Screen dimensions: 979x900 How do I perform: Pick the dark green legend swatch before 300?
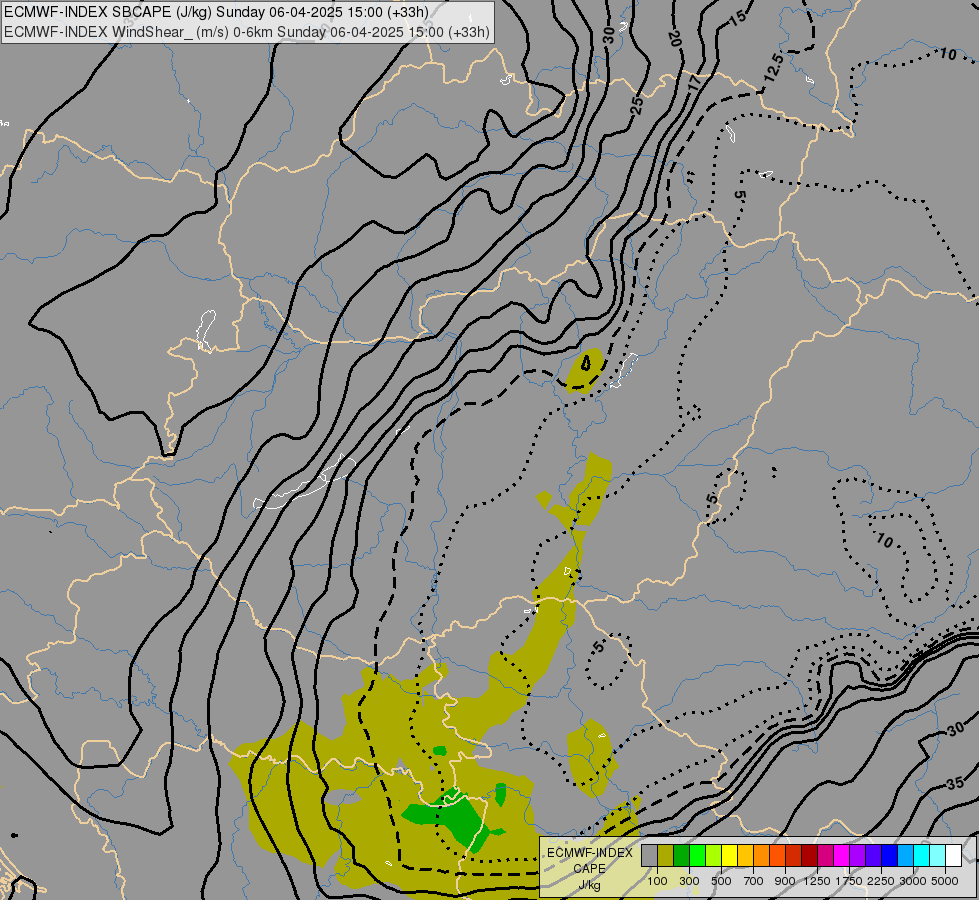pyautogui.click(x=681, y=855)
